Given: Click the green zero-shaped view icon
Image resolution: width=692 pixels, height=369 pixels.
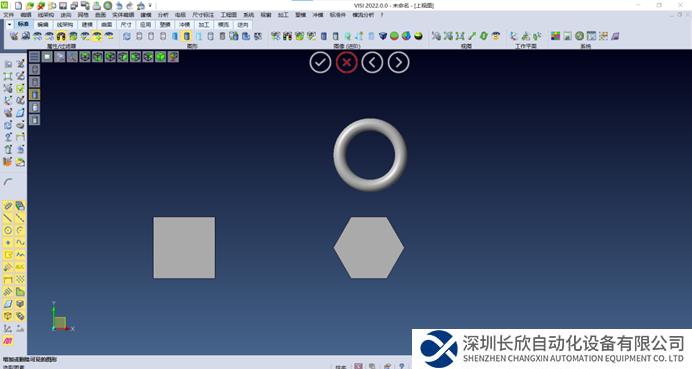Looking at the screenshot, I should [x=484, y=36].
